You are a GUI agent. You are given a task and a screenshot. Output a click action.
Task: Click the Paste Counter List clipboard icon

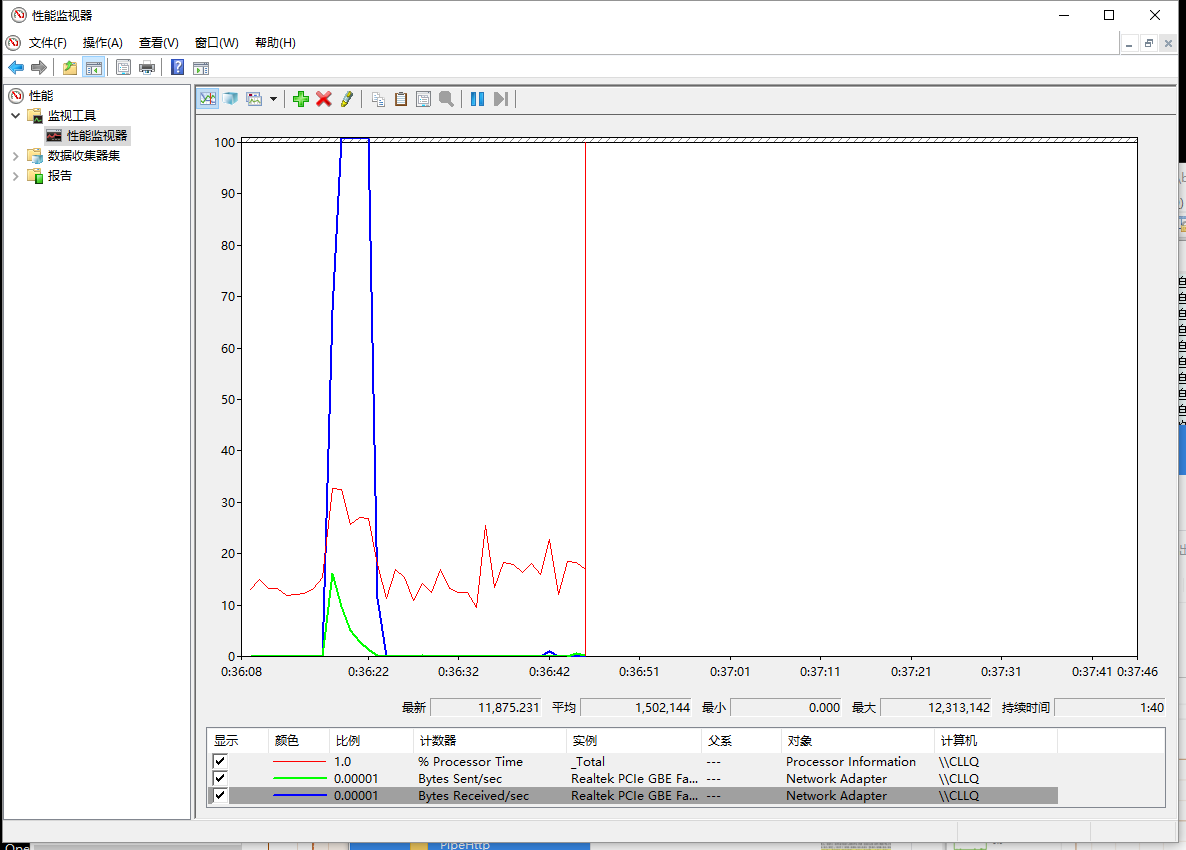(401, 98)
